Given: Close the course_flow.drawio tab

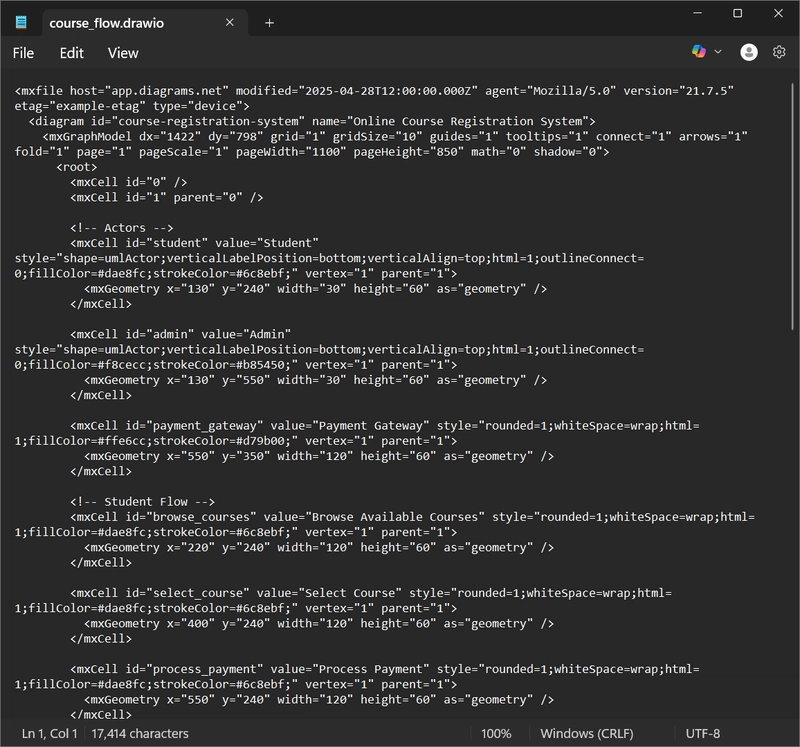Looking at the screenshot, I should click(x=230, y=22).
